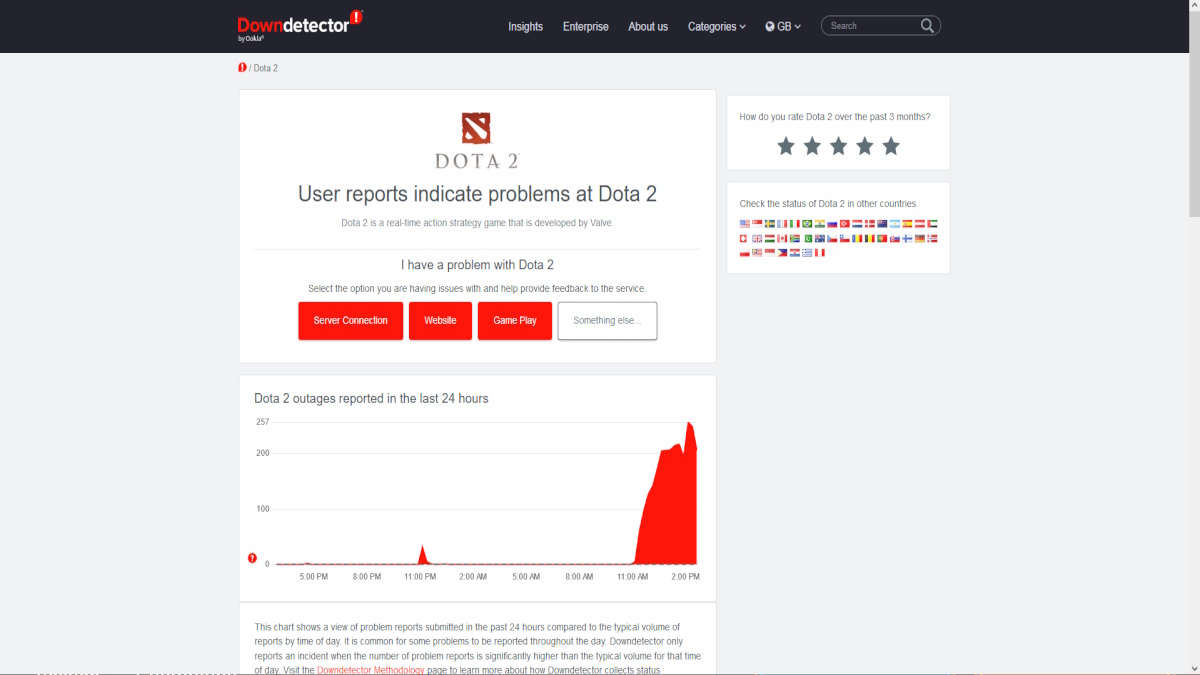Viewport: 1200px width, 675px height.
Task: Expand the Categories dropdown
Action: (716, 27)
